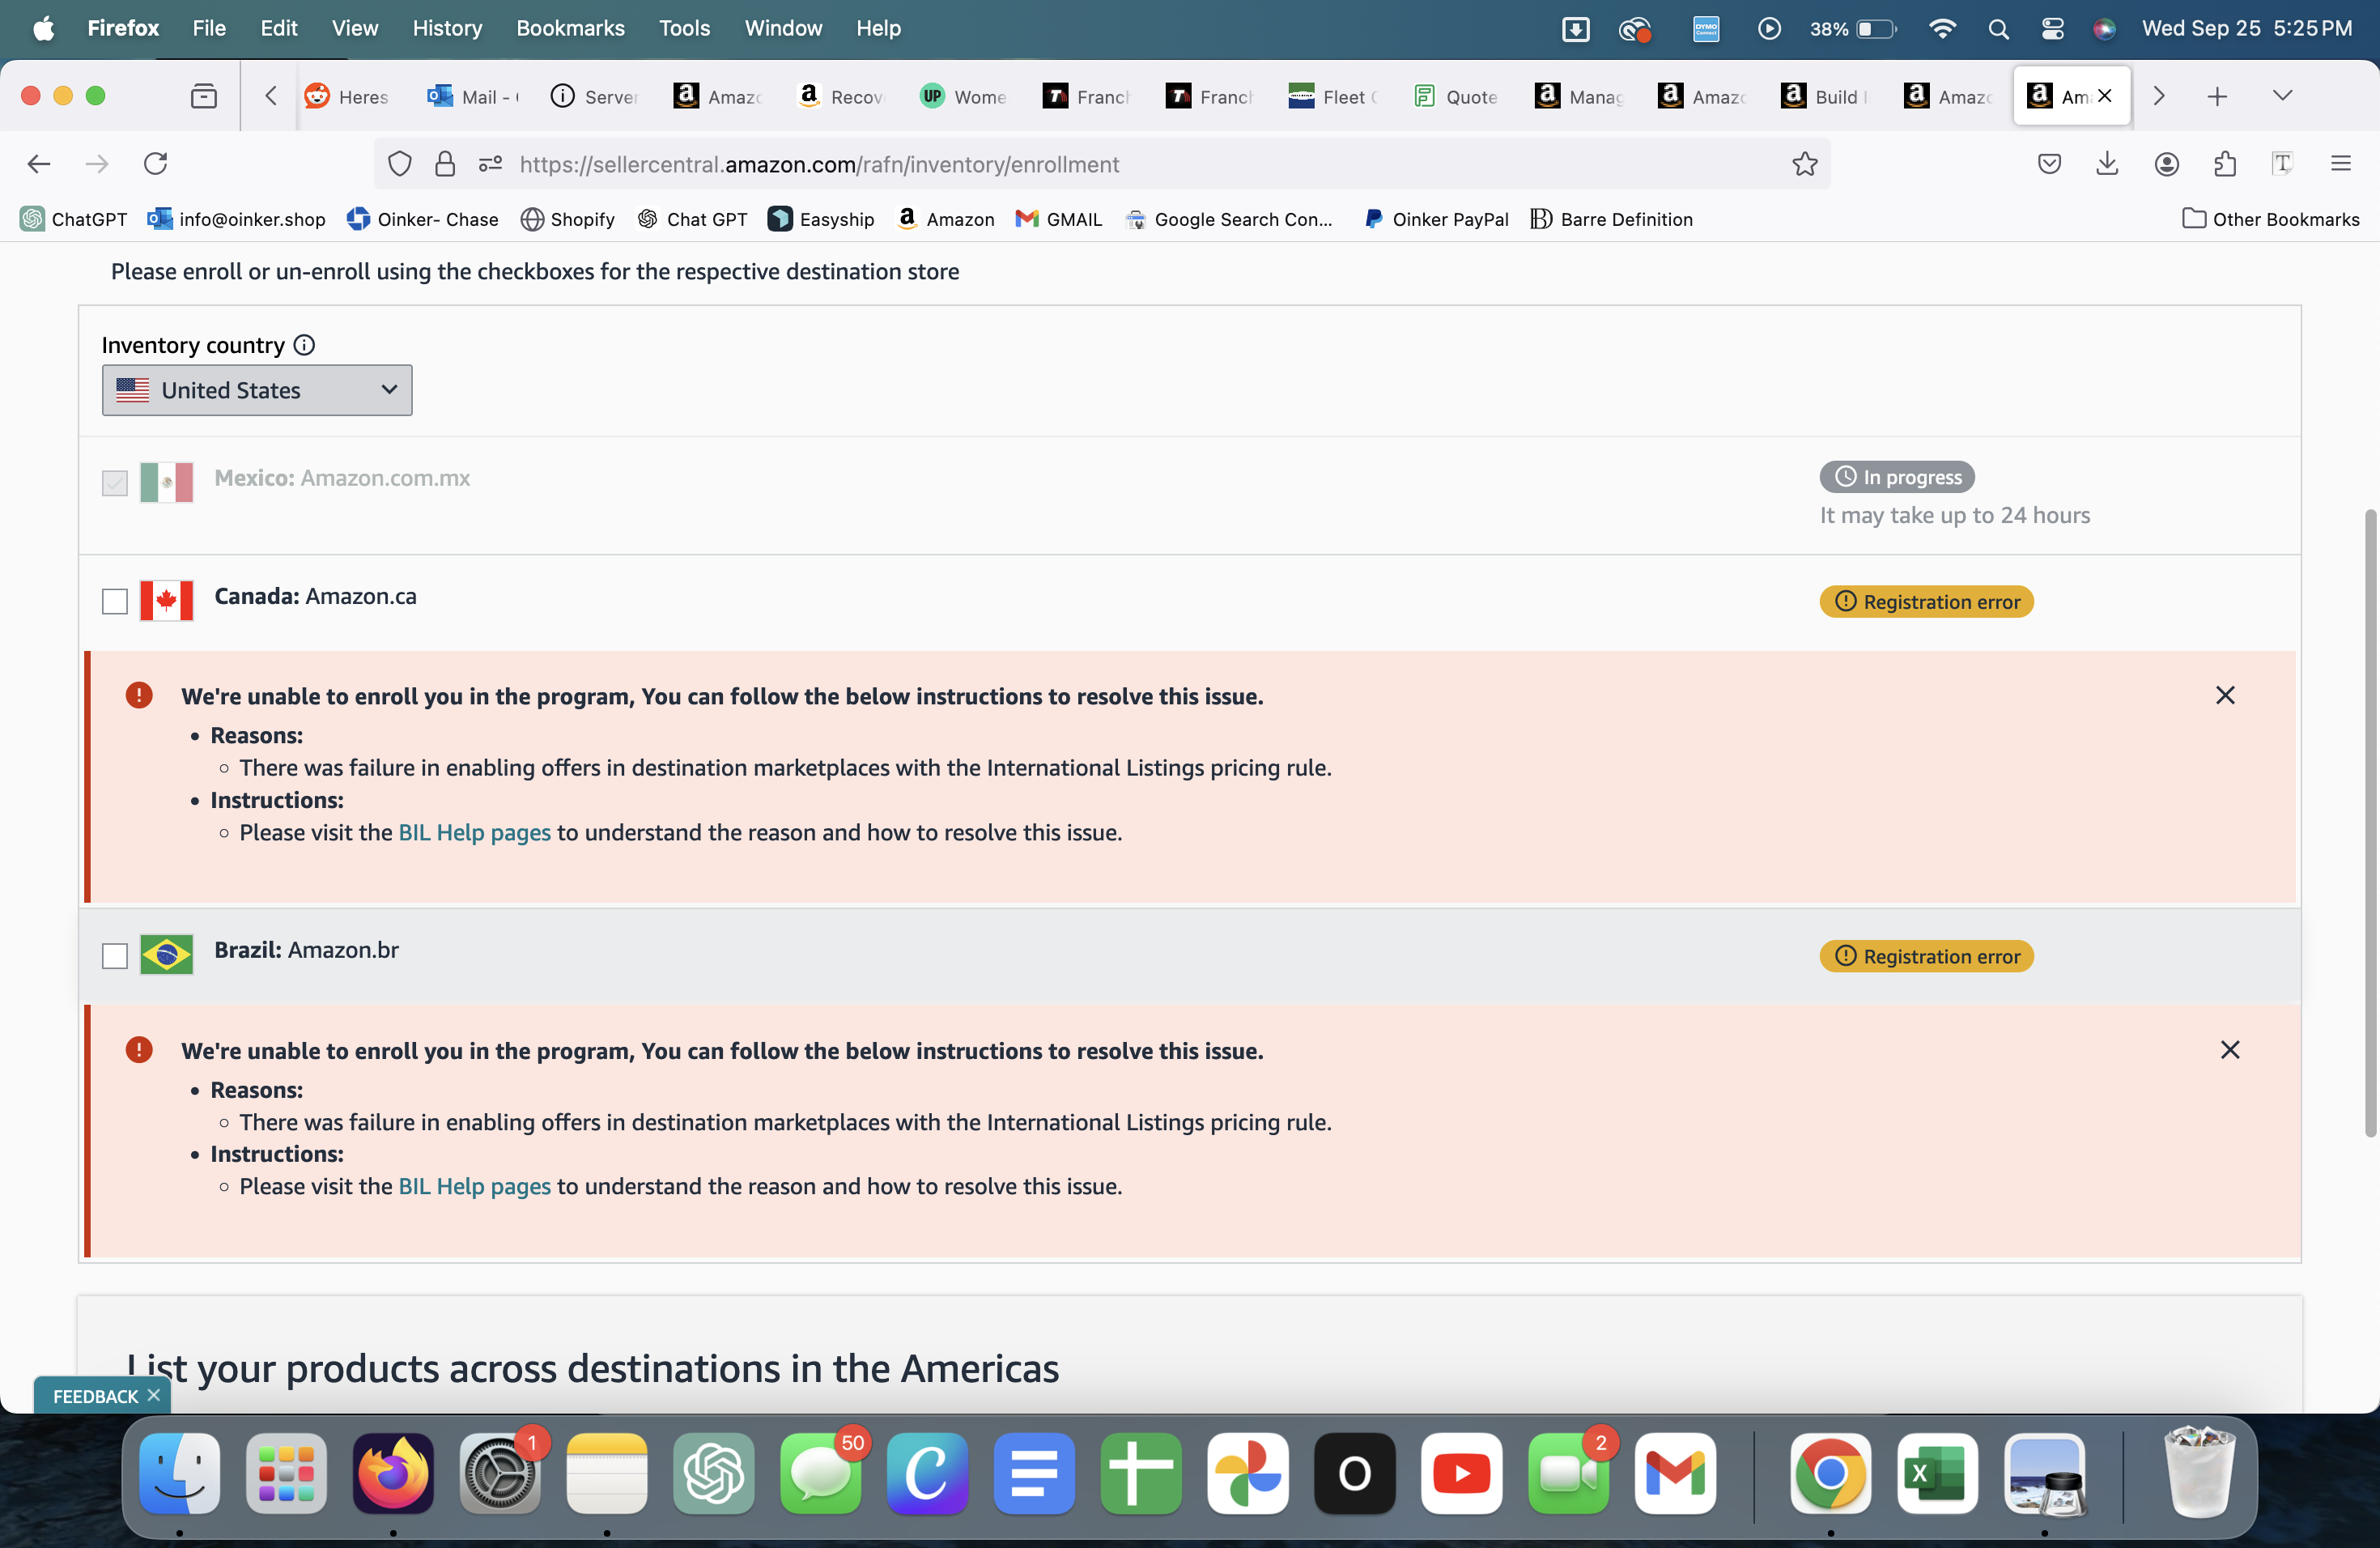The width and height of the screenshot is (2380, 1548).
Task: Open the Firefox hamburger menu
Action: (x=2340, y=164)
